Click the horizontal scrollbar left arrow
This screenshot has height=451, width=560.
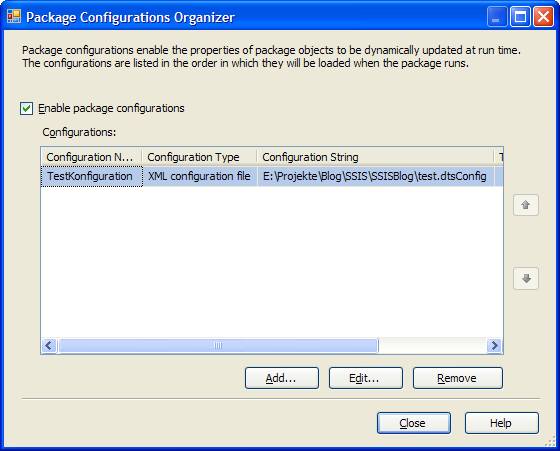point(49,345)
